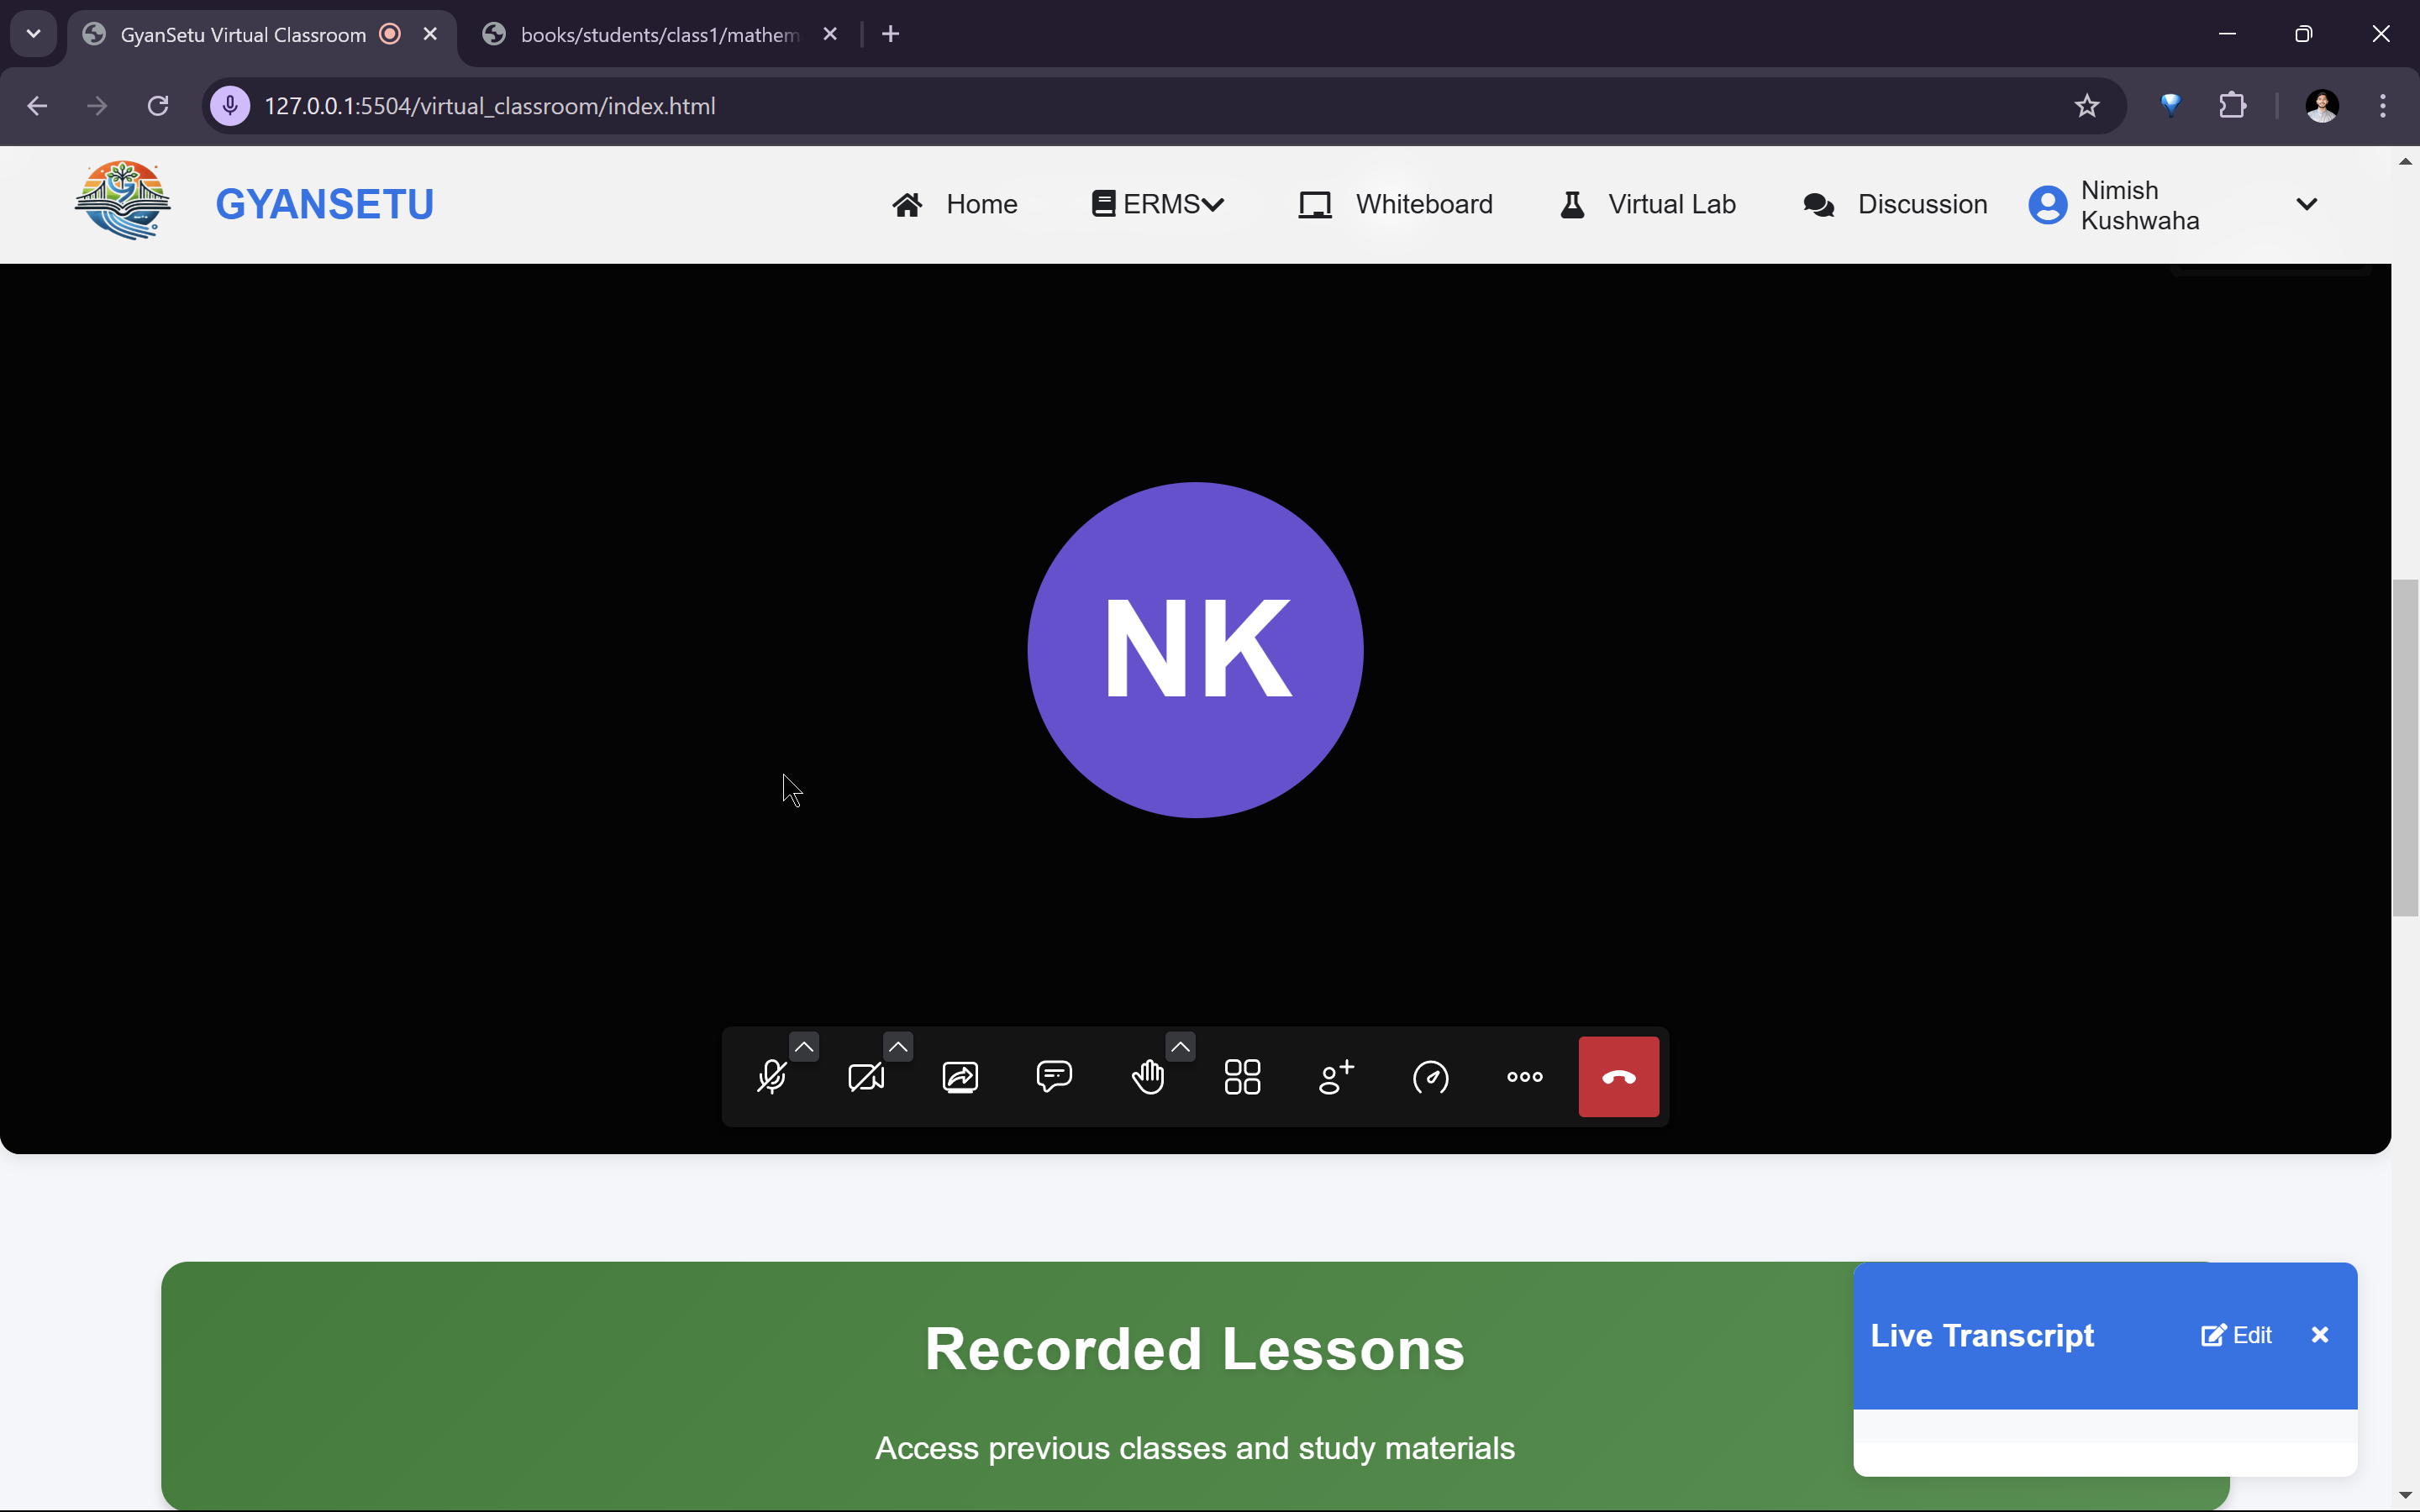This screenshot has width=2420, height=1512.
Task: Bookmark this page with star icon
Action: (2086, 106)
